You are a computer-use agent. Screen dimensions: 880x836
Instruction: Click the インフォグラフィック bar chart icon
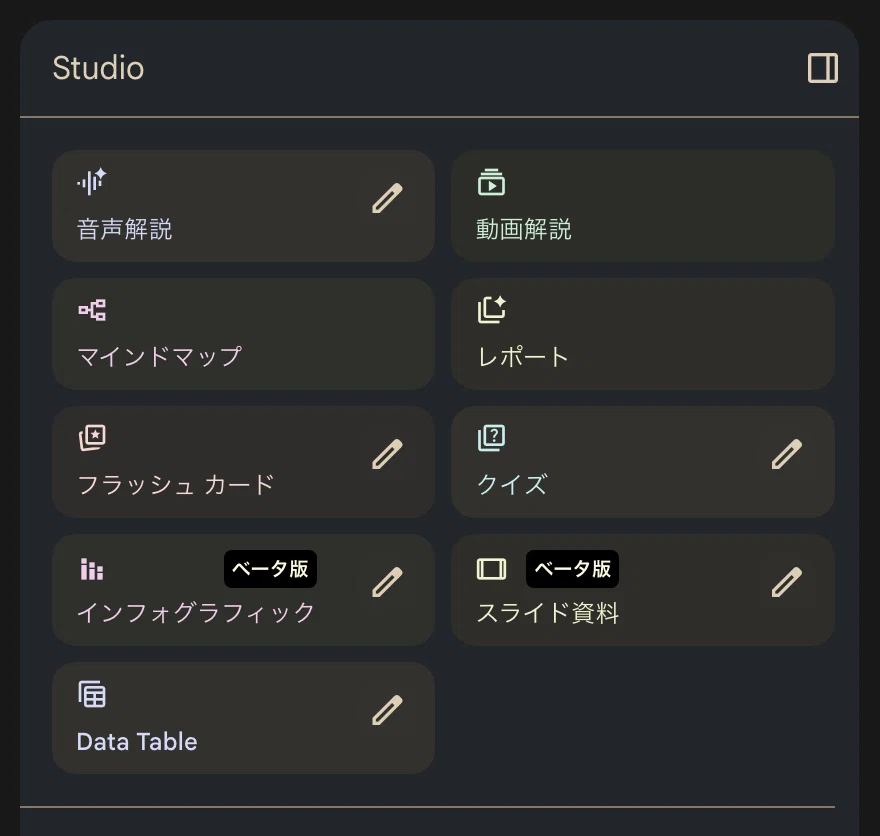coord(91,569)
